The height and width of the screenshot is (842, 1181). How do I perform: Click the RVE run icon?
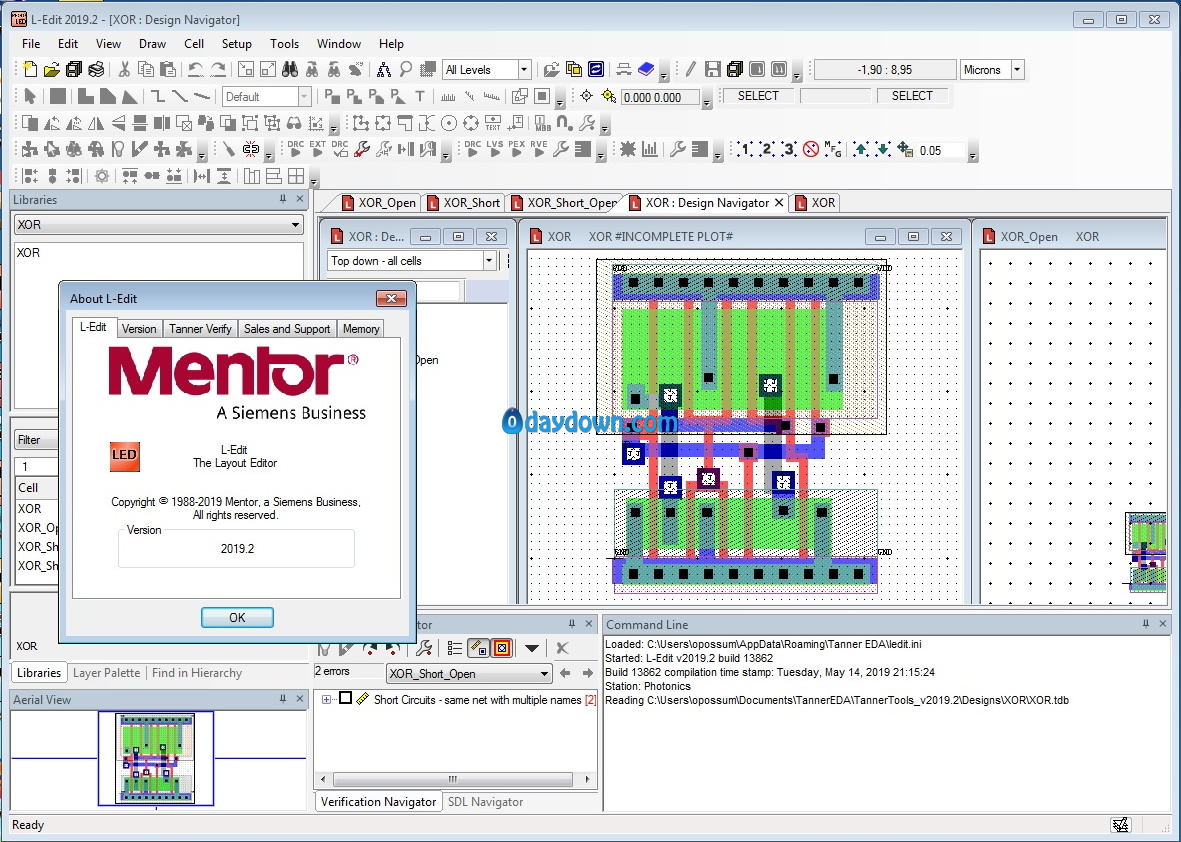tap(539, 149)
